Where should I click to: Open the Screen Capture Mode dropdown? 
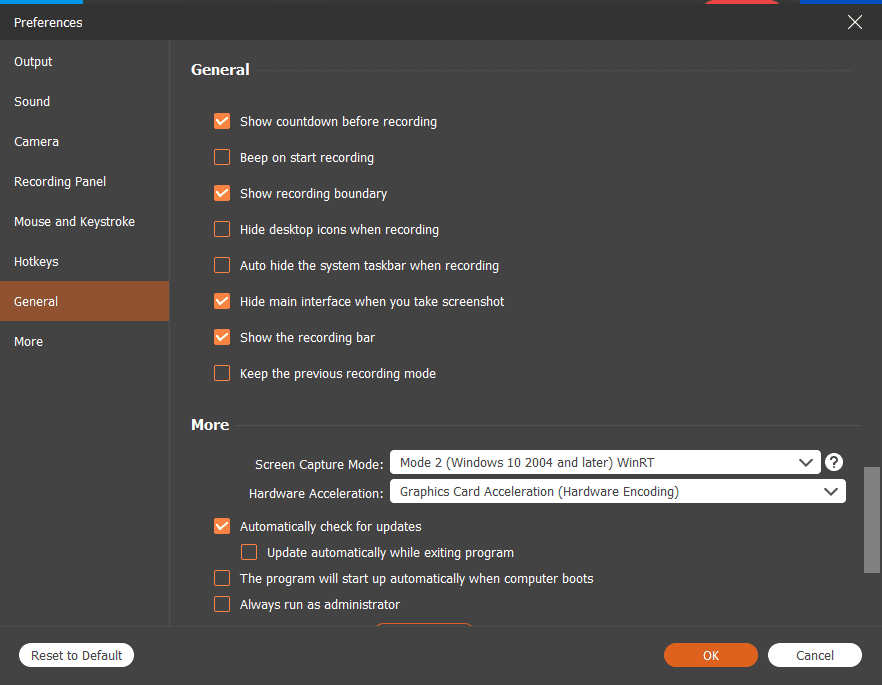[x=605, y=462]
